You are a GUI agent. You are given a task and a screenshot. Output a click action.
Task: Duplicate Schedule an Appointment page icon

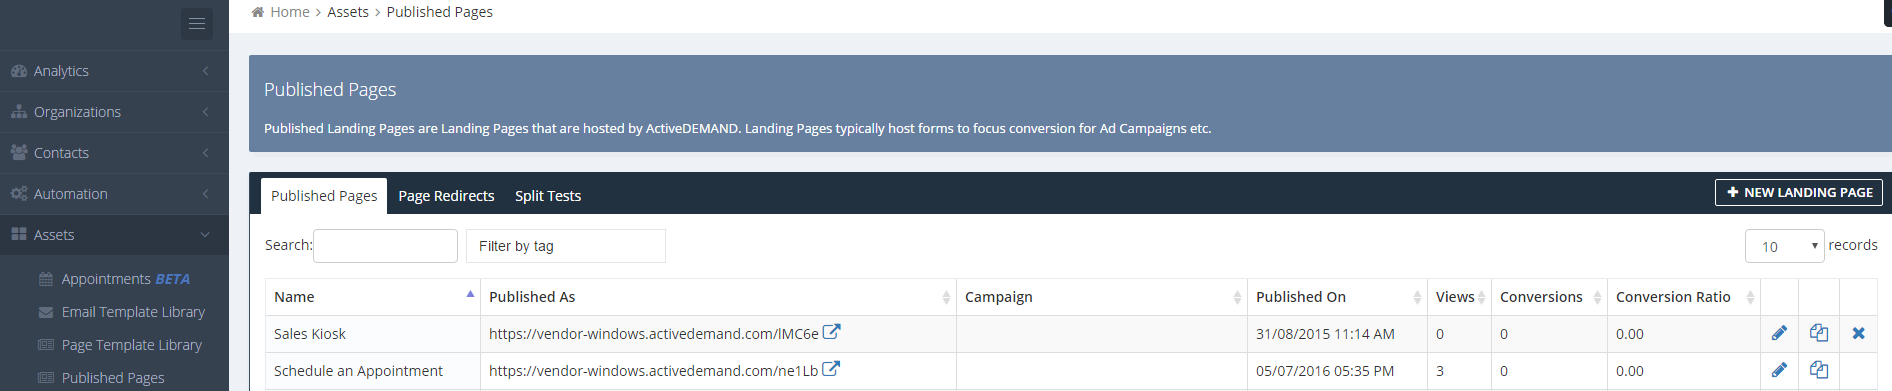click(x=1819, y=370)
